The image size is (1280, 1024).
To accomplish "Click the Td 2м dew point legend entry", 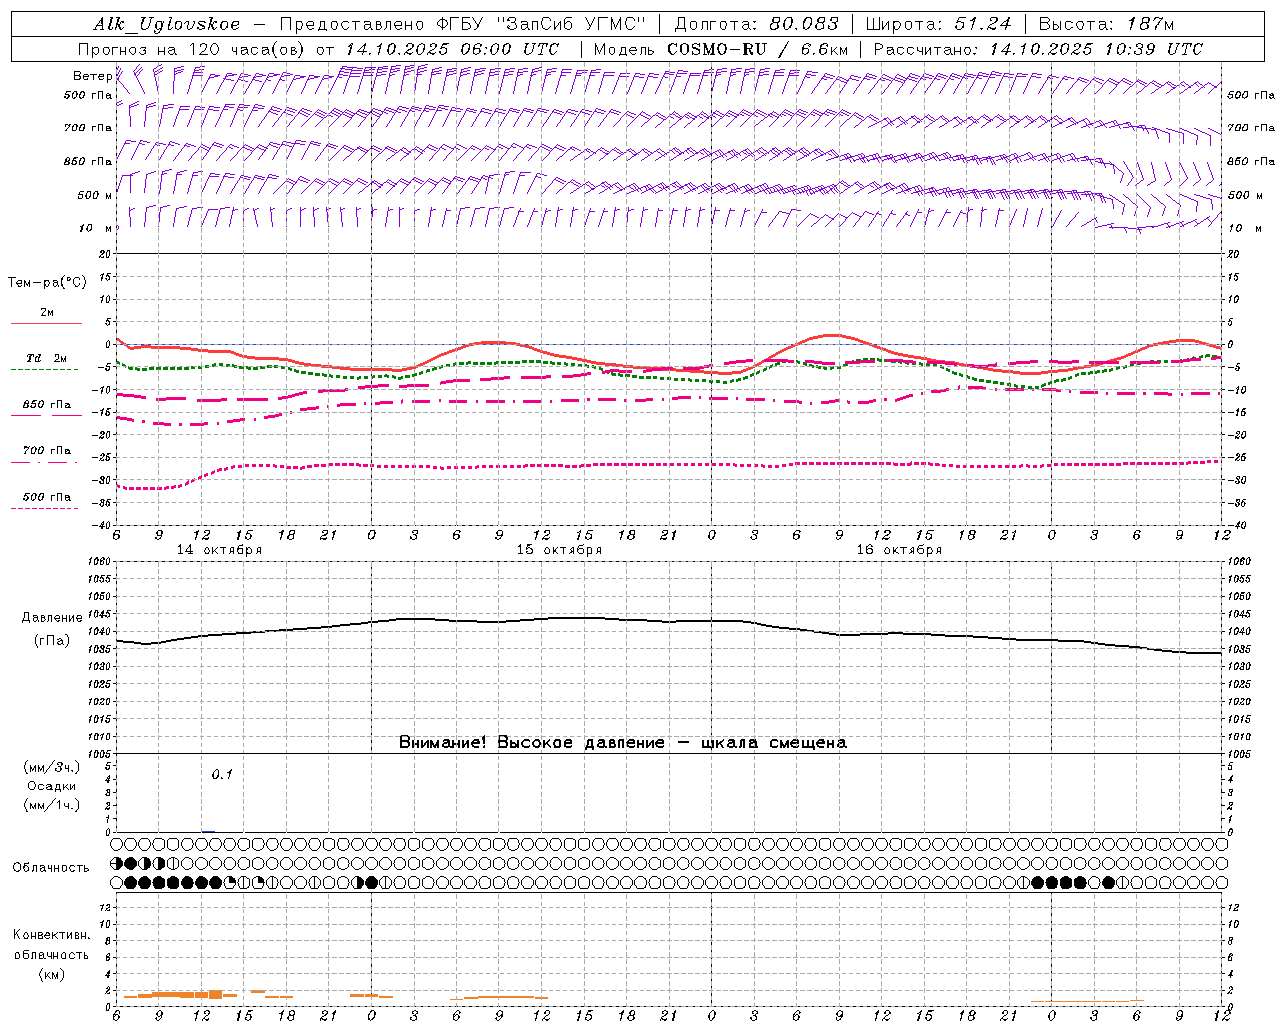I will click(x=46, y=358).
